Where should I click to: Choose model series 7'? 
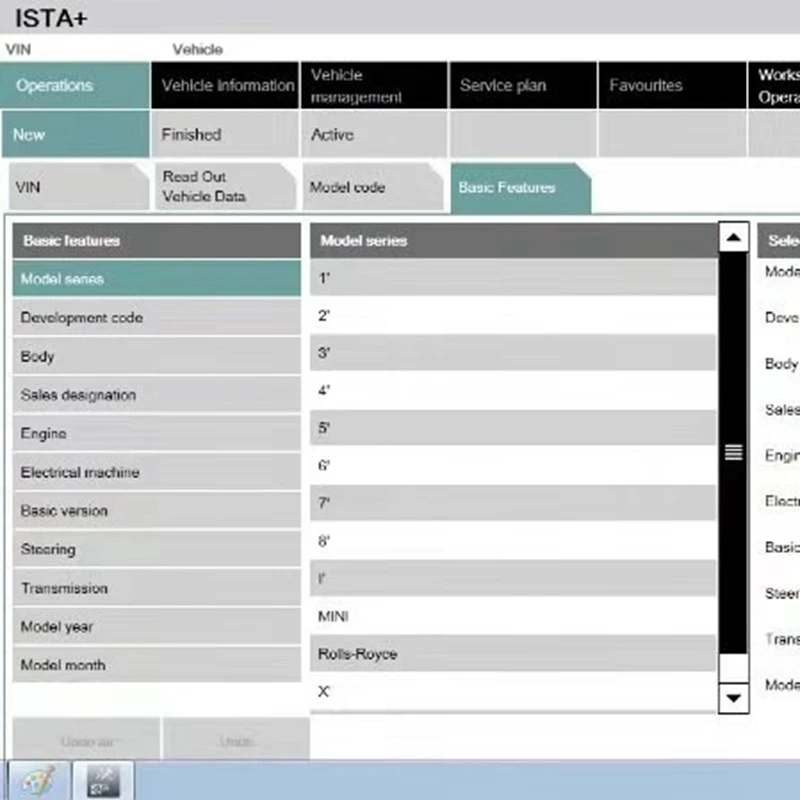pos(513,503)
